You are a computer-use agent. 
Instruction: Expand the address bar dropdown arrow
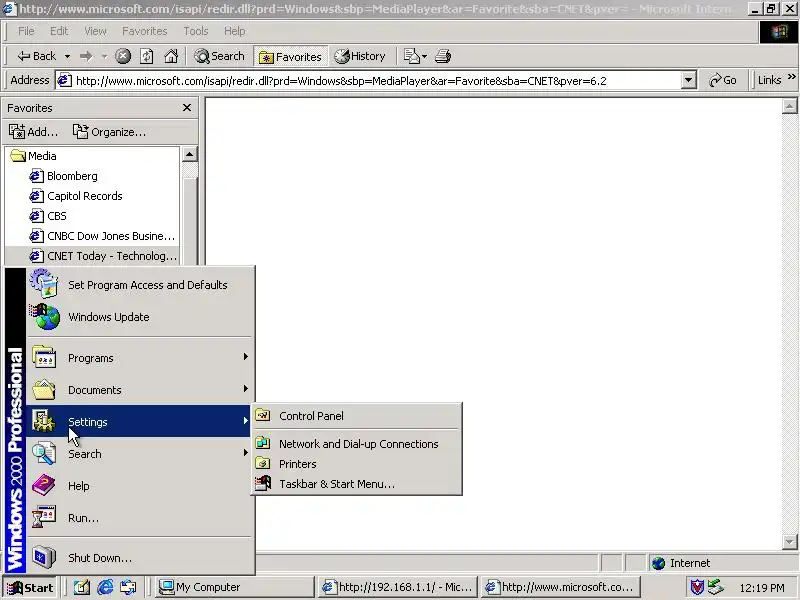click(689, 81)
